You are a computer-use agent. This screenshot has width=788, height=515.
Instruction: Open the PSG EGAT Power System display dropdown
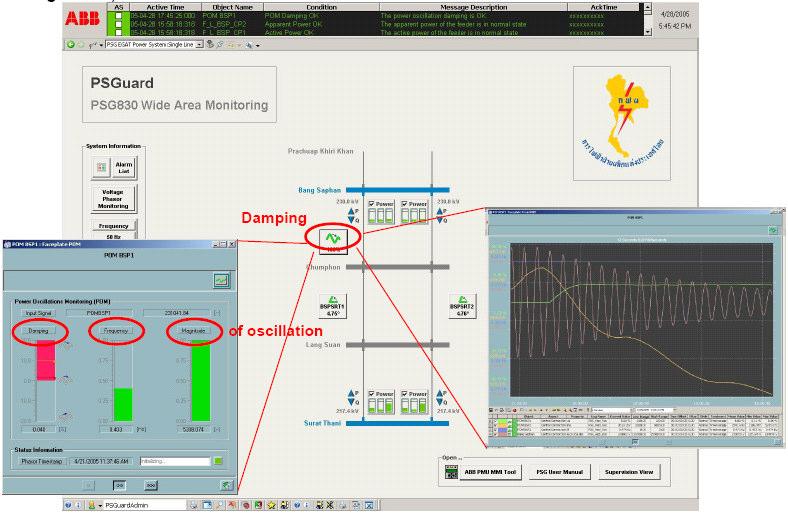tap(200, 45)
